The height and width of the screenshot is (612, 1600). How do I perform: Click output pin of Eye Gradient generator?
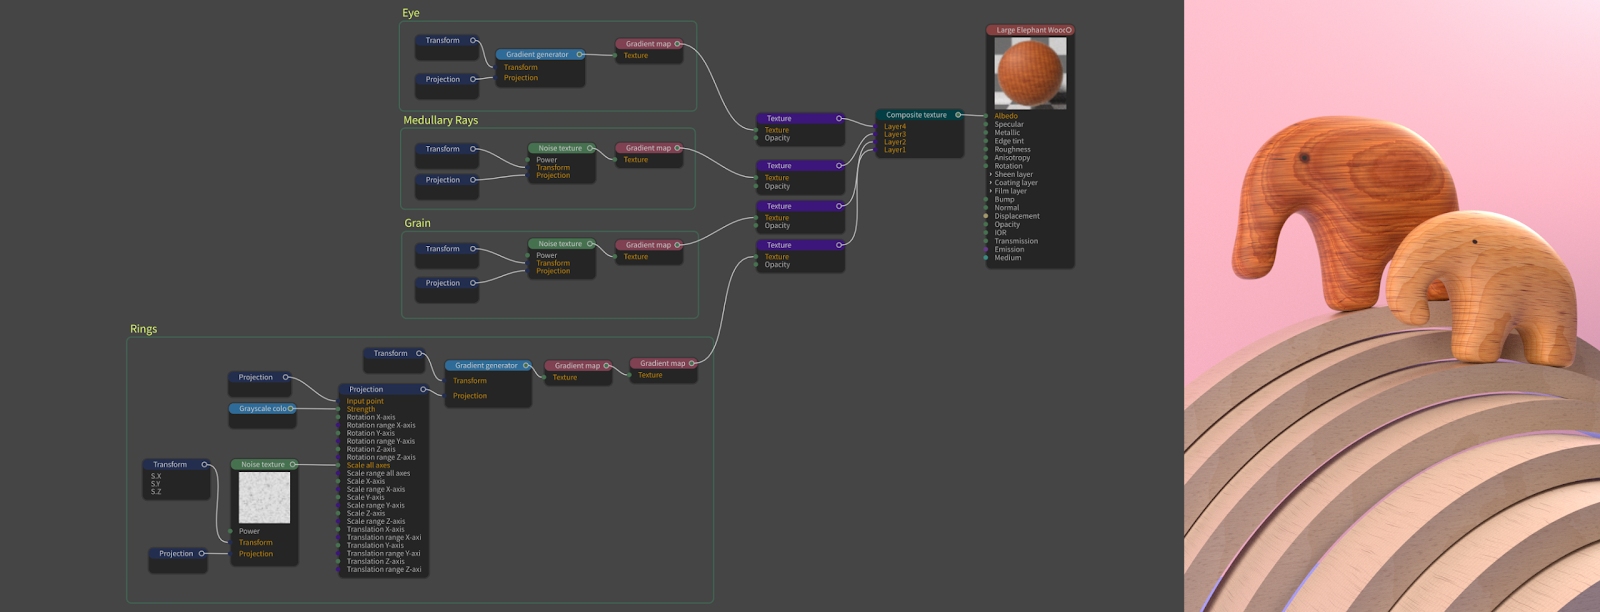579,55
